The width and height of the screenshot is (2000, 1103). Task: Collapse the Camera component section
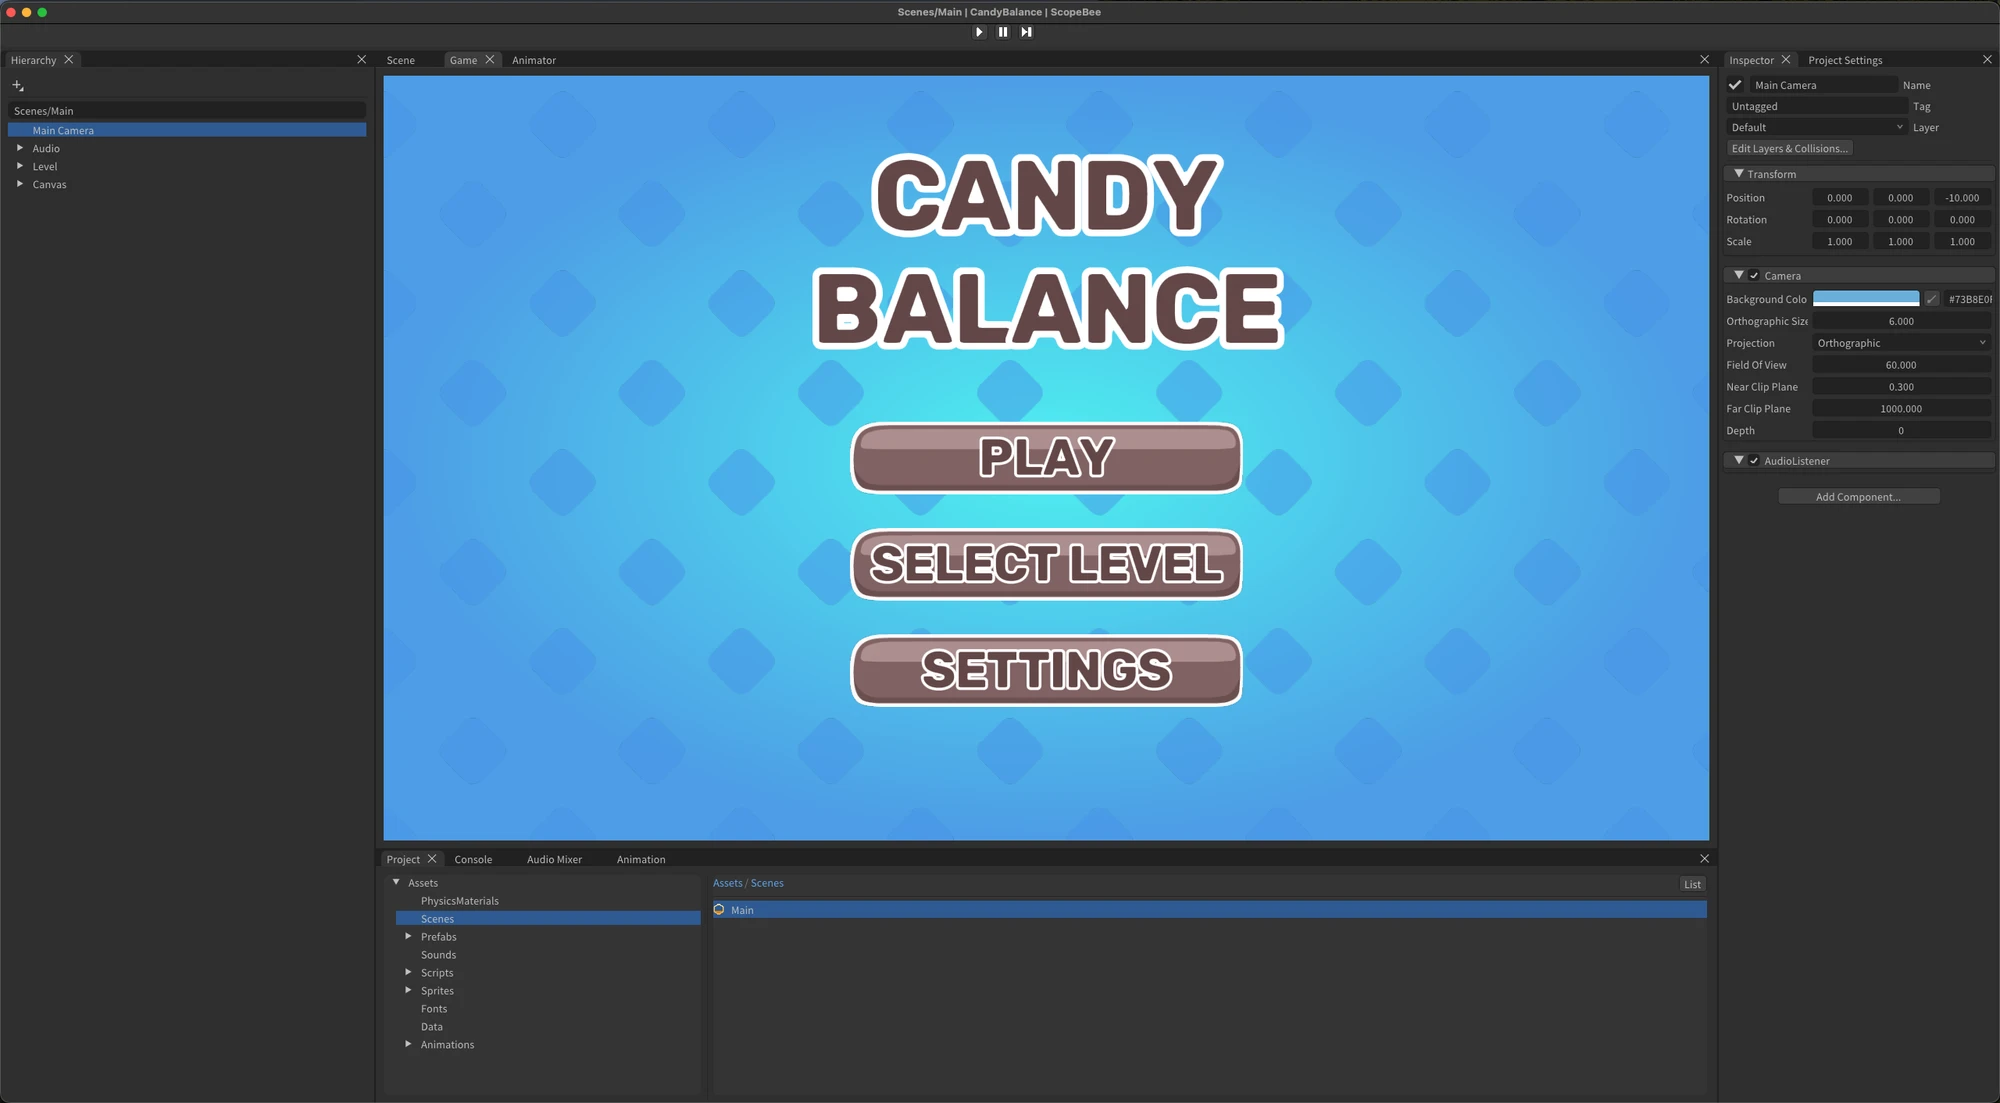(1739, 275)
